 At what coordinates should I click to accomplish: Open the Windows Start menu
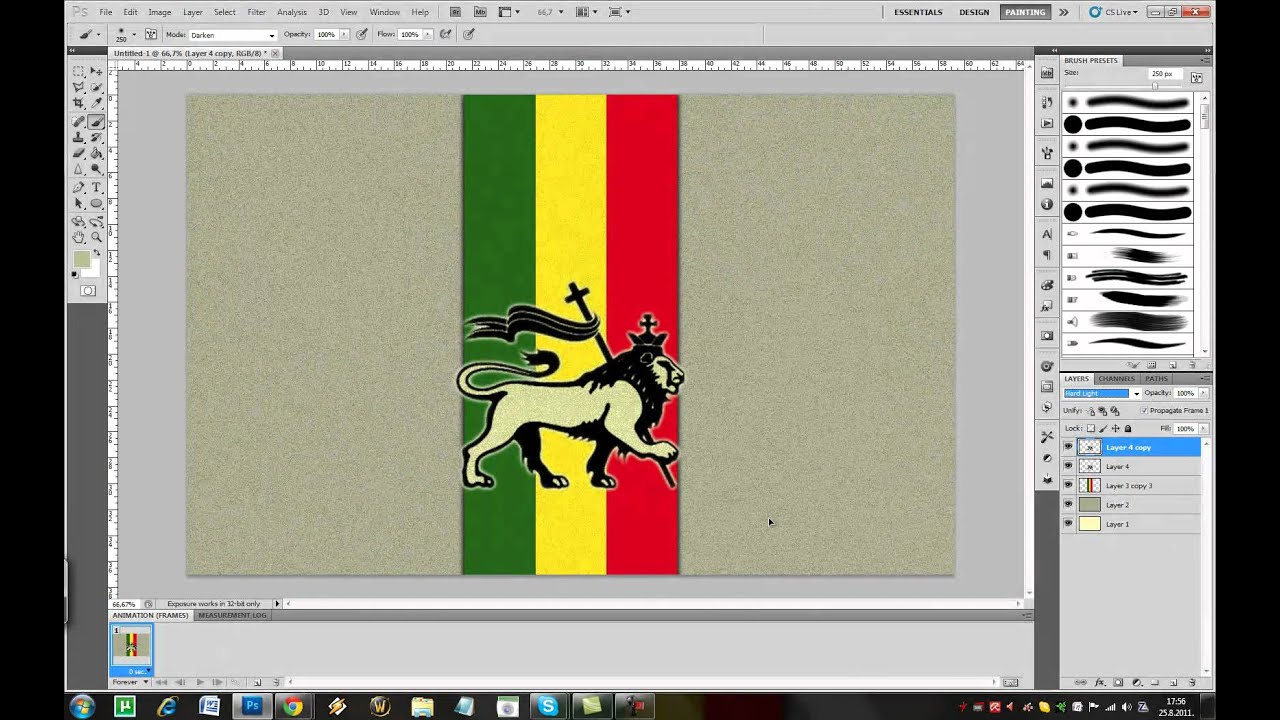click(x=82, y=706)
